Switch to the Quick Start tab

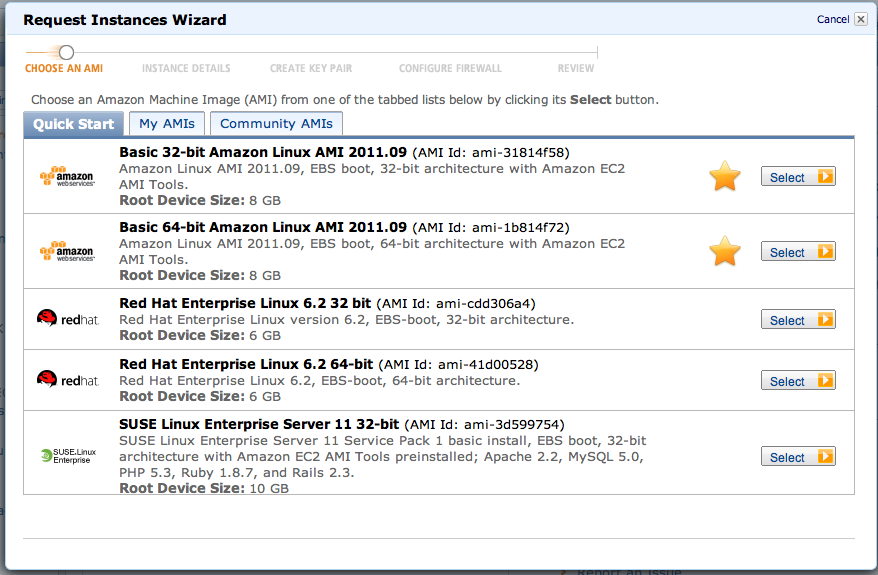(73, 124)
